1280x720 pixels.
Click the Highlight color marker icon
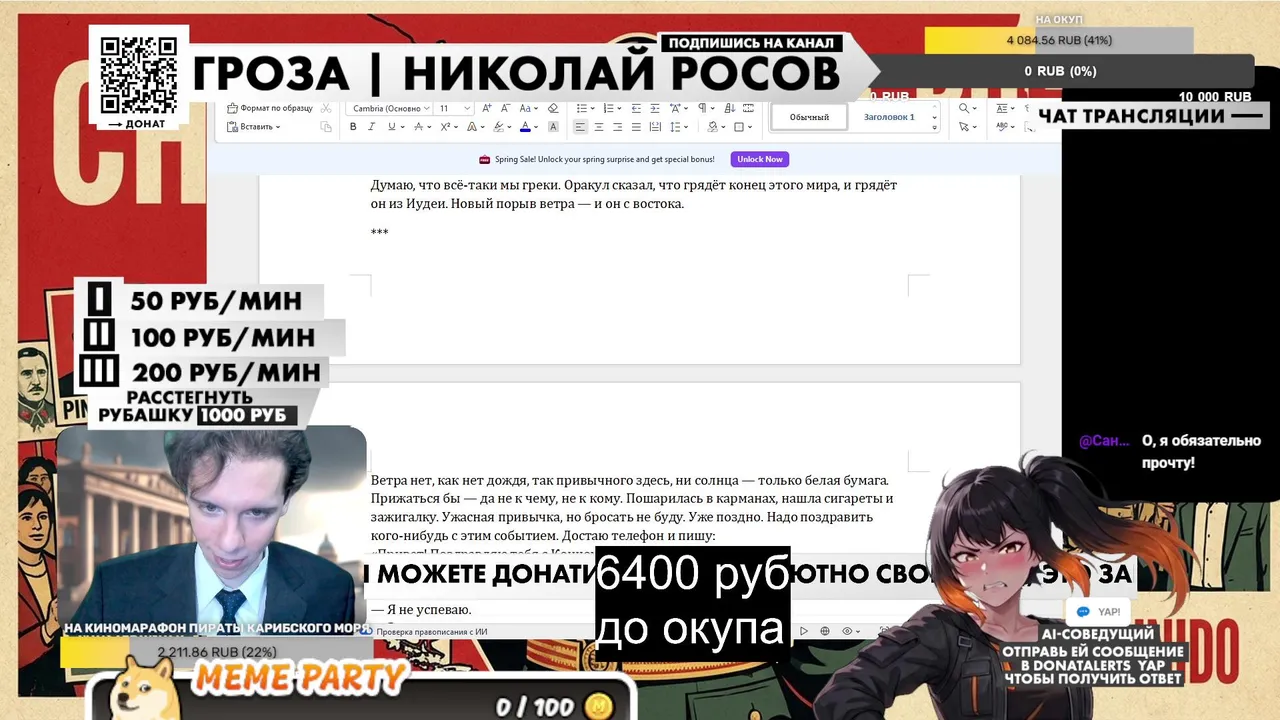(498, 127)
